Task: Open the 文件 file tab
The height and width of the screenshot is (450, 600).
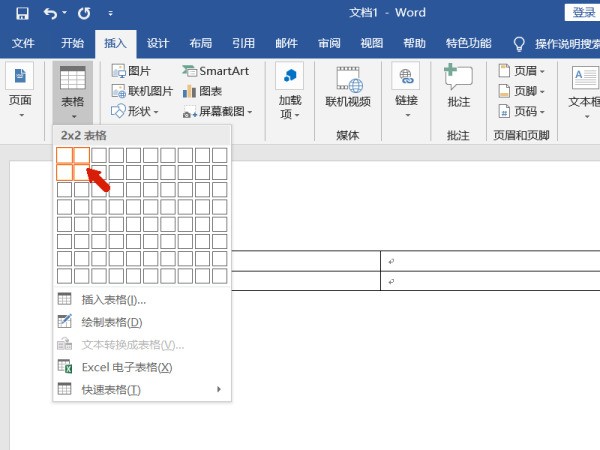Action: click(x=23, y=43)
